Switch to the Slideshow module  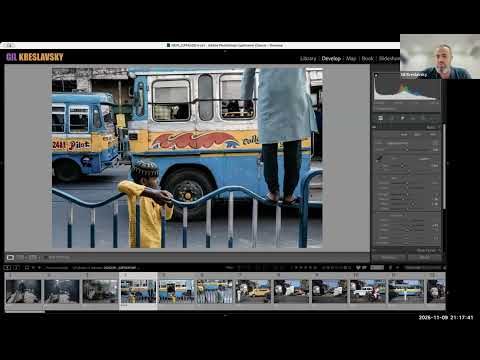(389, 59)
